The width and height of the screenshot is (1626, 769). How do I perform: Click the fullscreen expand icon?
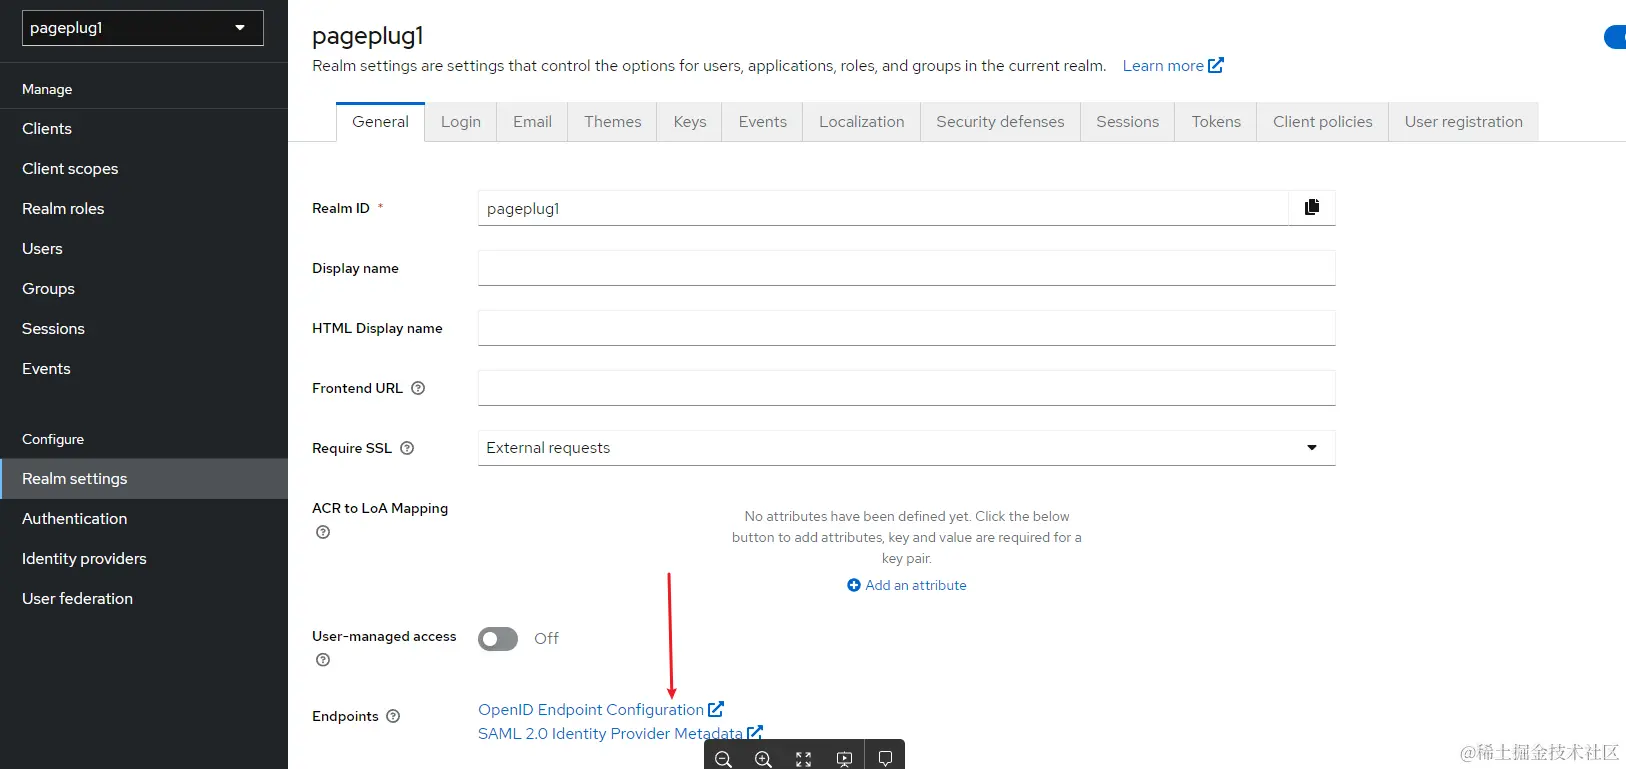803,759
